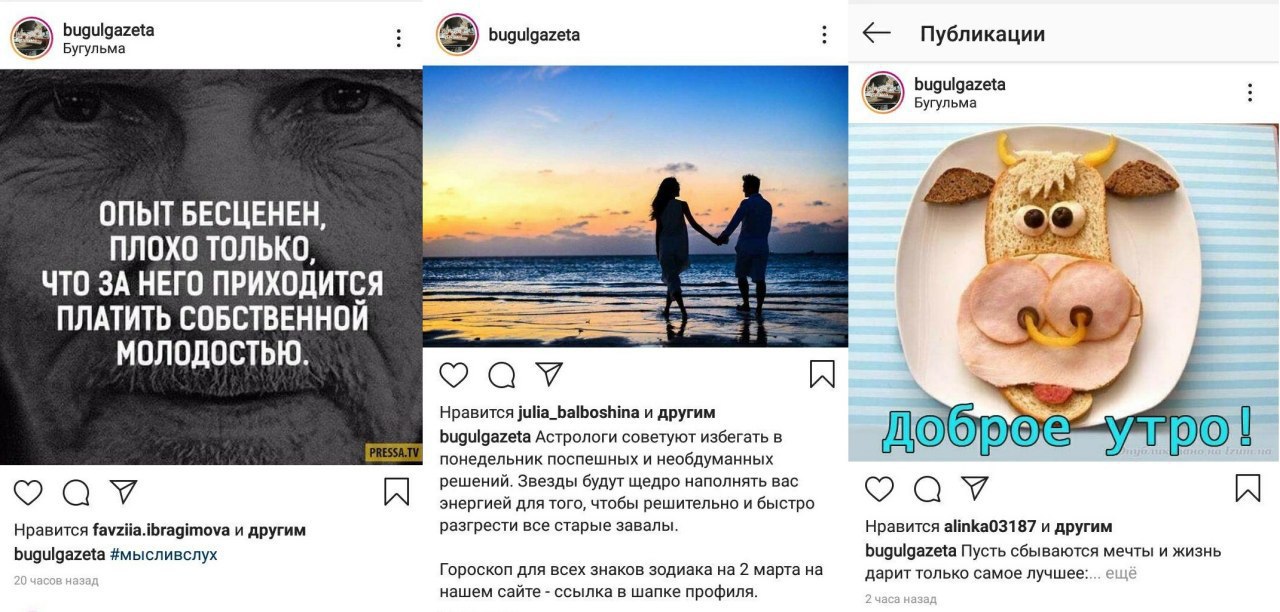This screenshot has height=612, width=1280.
Task: Tap the heart under the old man quote post
Action: click(28, 492)
